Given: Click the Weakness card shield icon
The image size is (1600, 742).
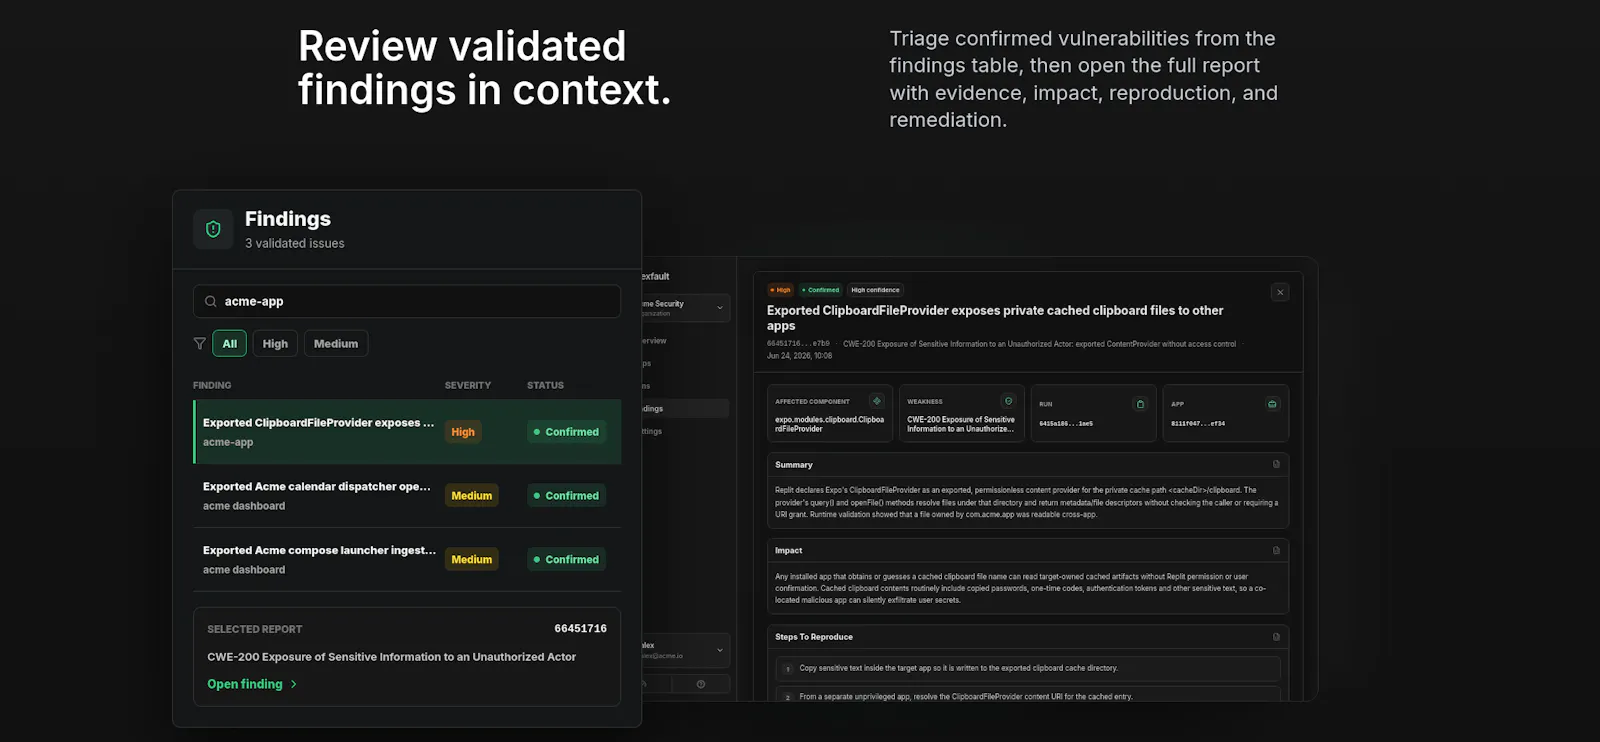Looking at the screenshot, I should [x=1008, y=401].
